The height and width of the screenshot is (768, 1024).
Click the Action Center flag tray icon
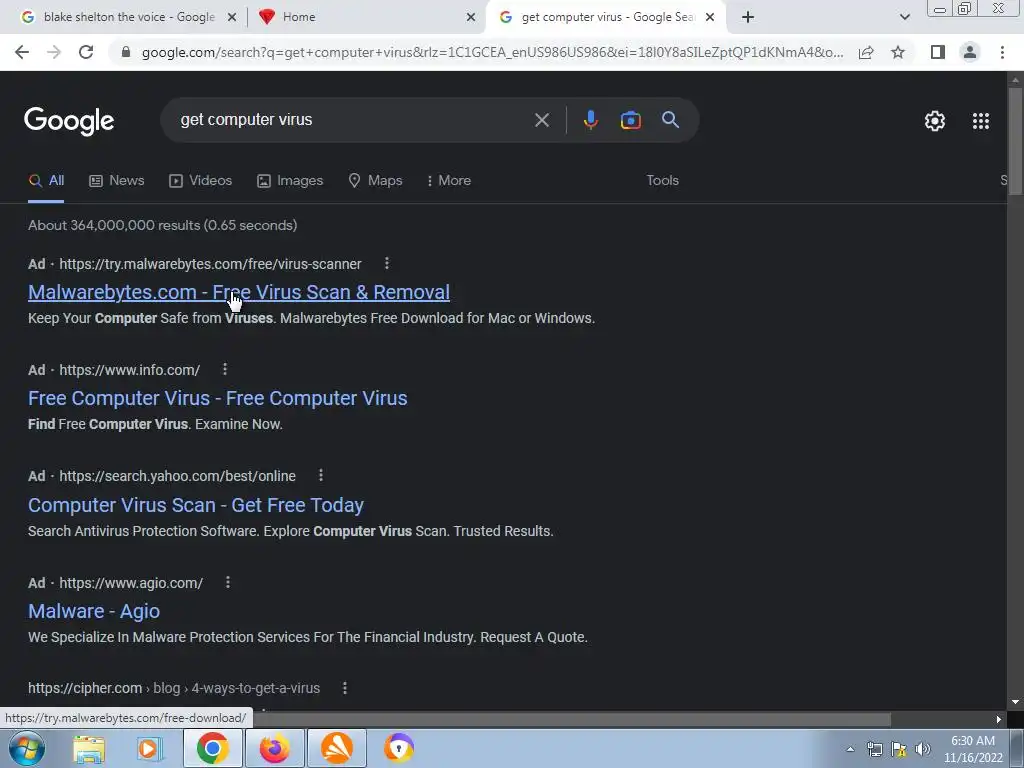pyautogui.click(x=899, y=749)
